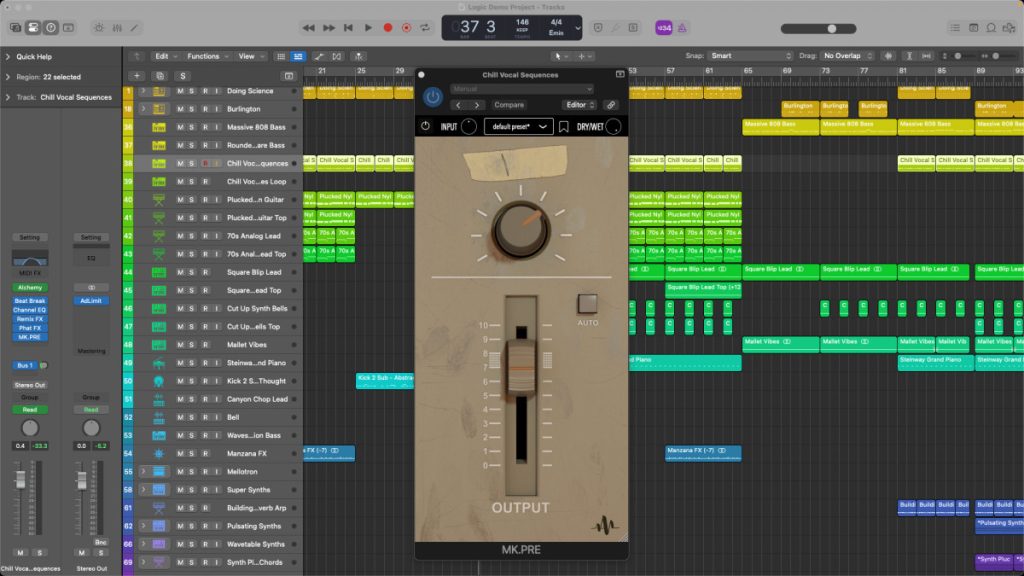
Task: Click the Fast Forward transport button
Action: pyautogui.click(x=328, y=28)
